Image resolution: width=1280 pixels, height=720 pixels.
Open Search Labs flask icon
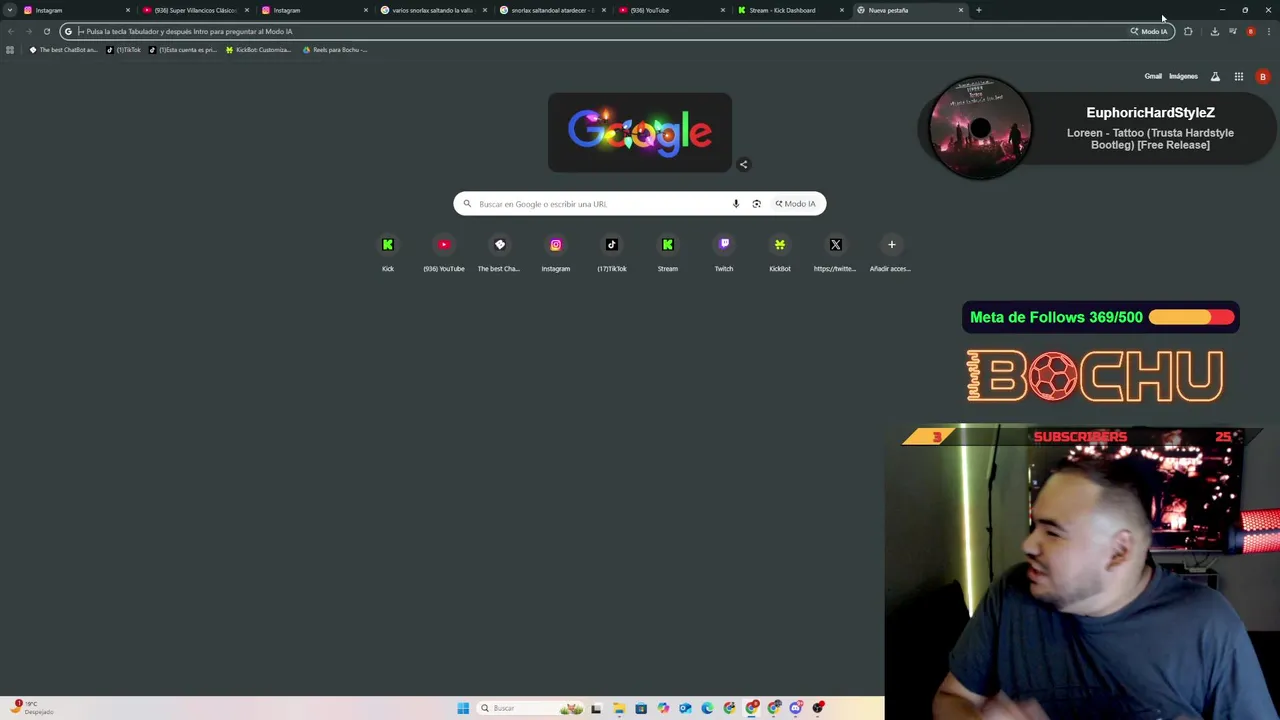click(x=1215, y=76)
